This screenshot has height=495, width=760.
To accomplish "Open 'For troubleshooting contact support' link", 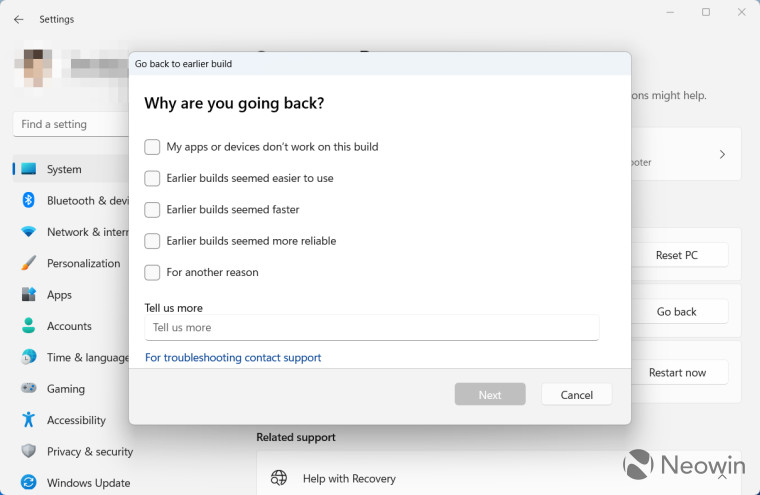I will 233,358.
